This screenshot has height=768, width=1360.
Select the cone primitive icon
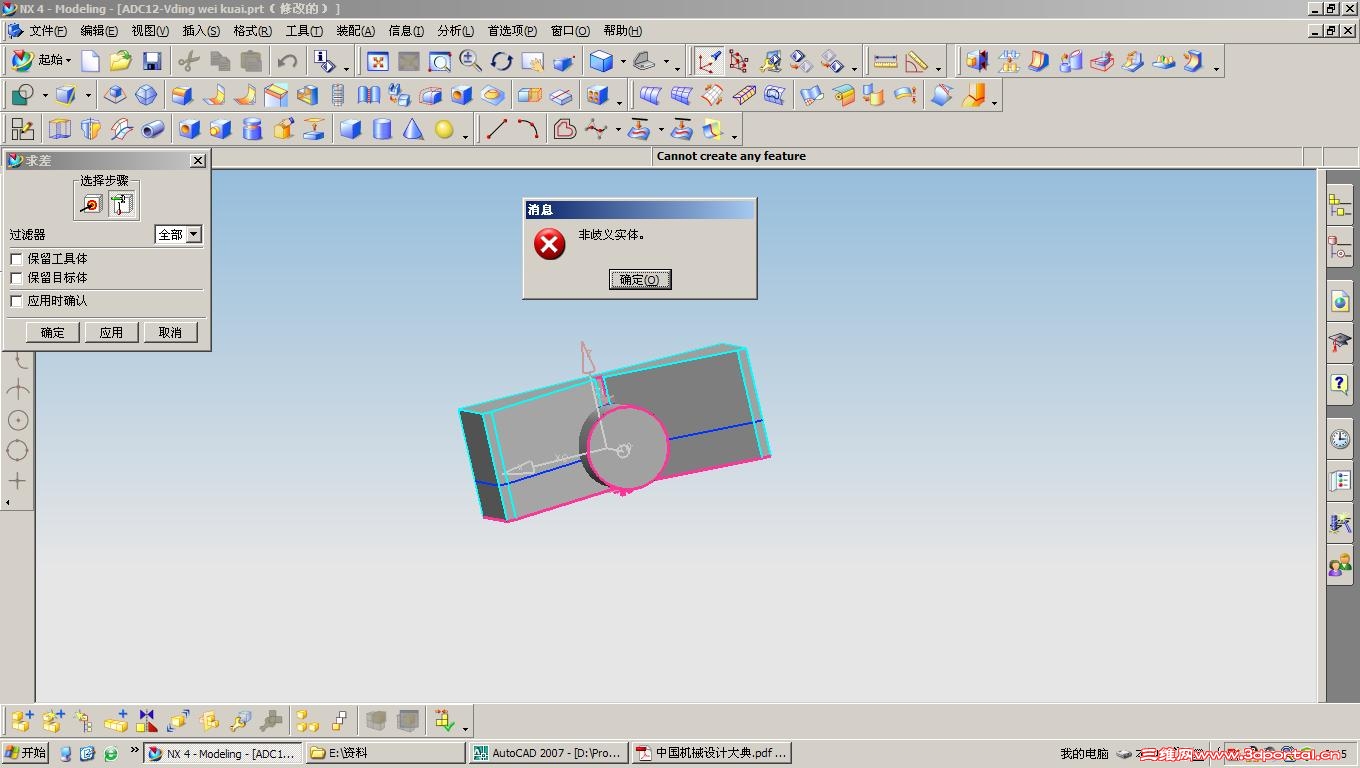coord(413,129)
